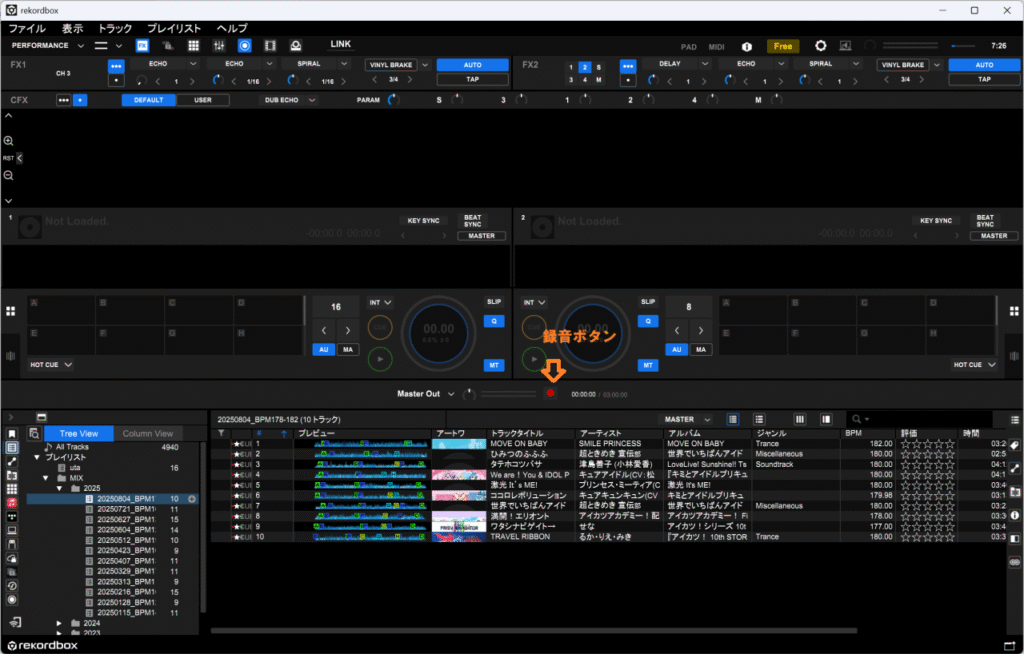
Task: Open the collection list icon in sidebar
Action: coord(12,448)
